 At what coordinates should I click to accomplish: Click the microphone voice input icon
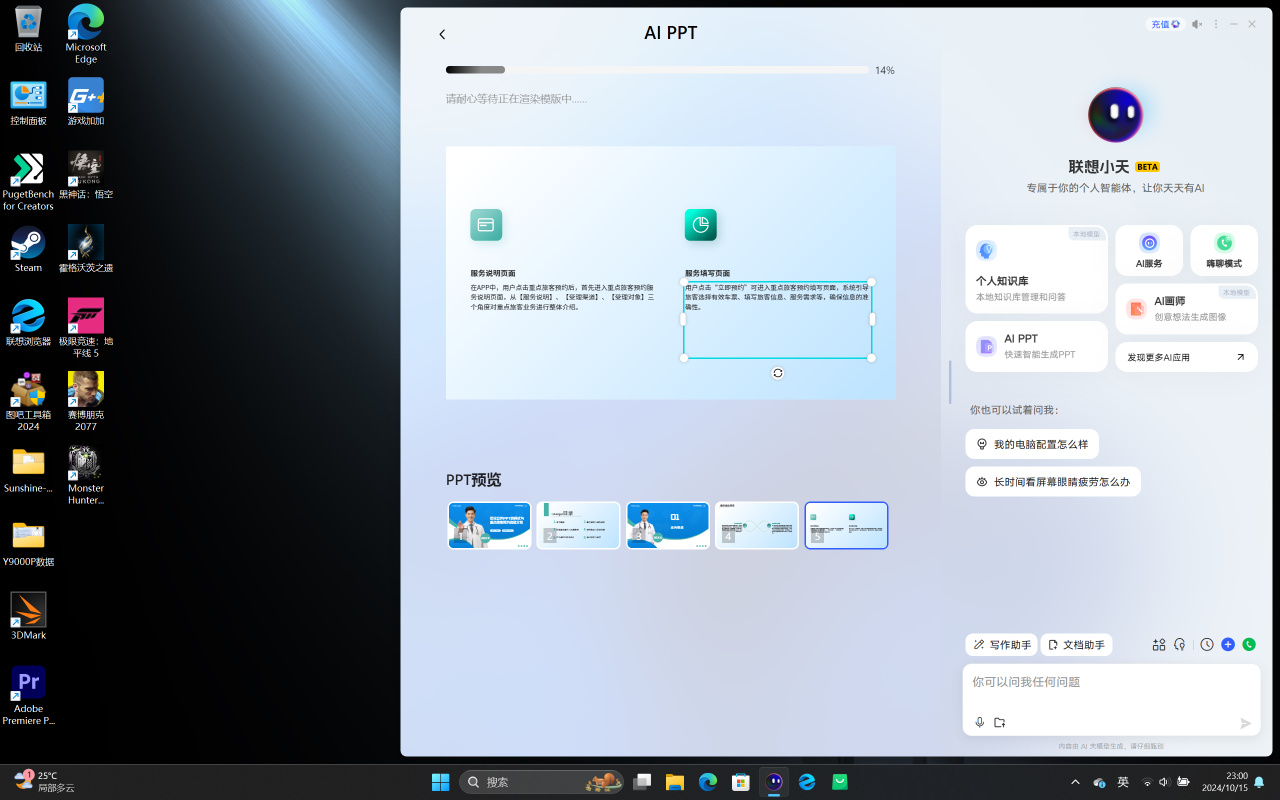pyautogui.click(x=980, y=723)
